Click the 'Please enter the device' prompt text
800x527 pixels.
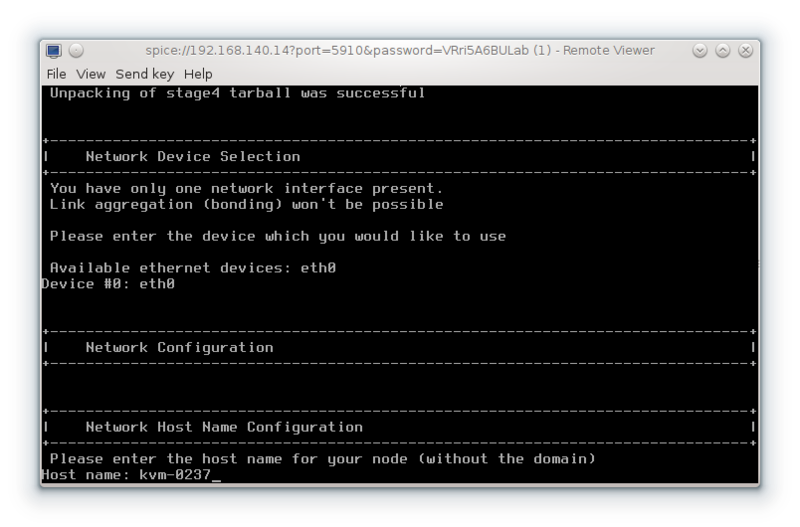pos(277,236)
